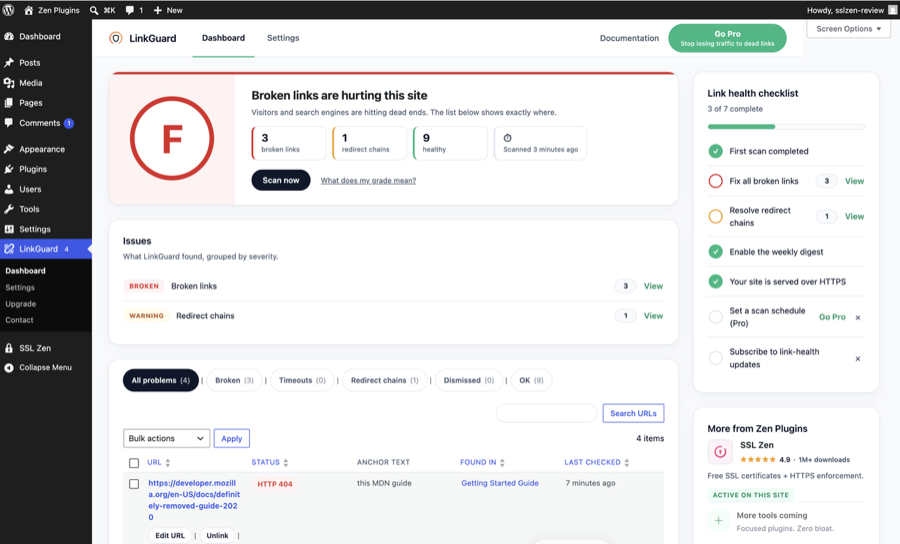900x544 pixels.
Task: Click the SSL Zen plugin logo icon
Action: 720,452
